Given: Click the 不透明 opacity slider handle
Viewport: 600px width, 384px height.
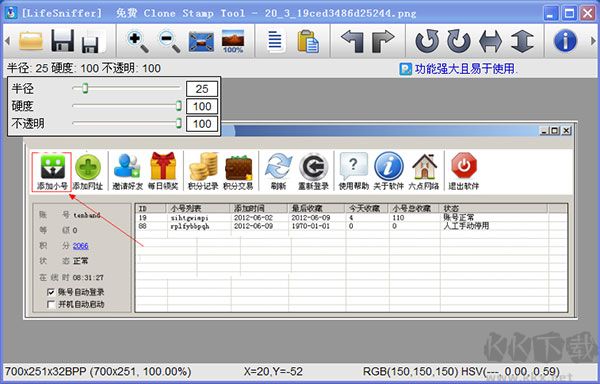Looking at the screenshot, I should [x=178, y=123].
